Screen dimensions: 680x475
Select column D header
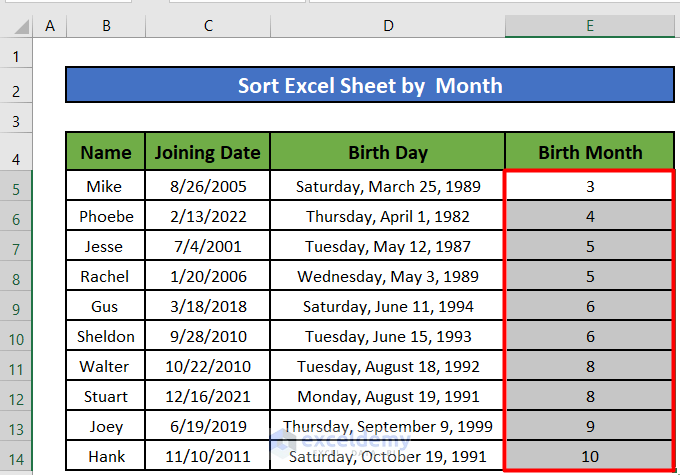[387, 25]
